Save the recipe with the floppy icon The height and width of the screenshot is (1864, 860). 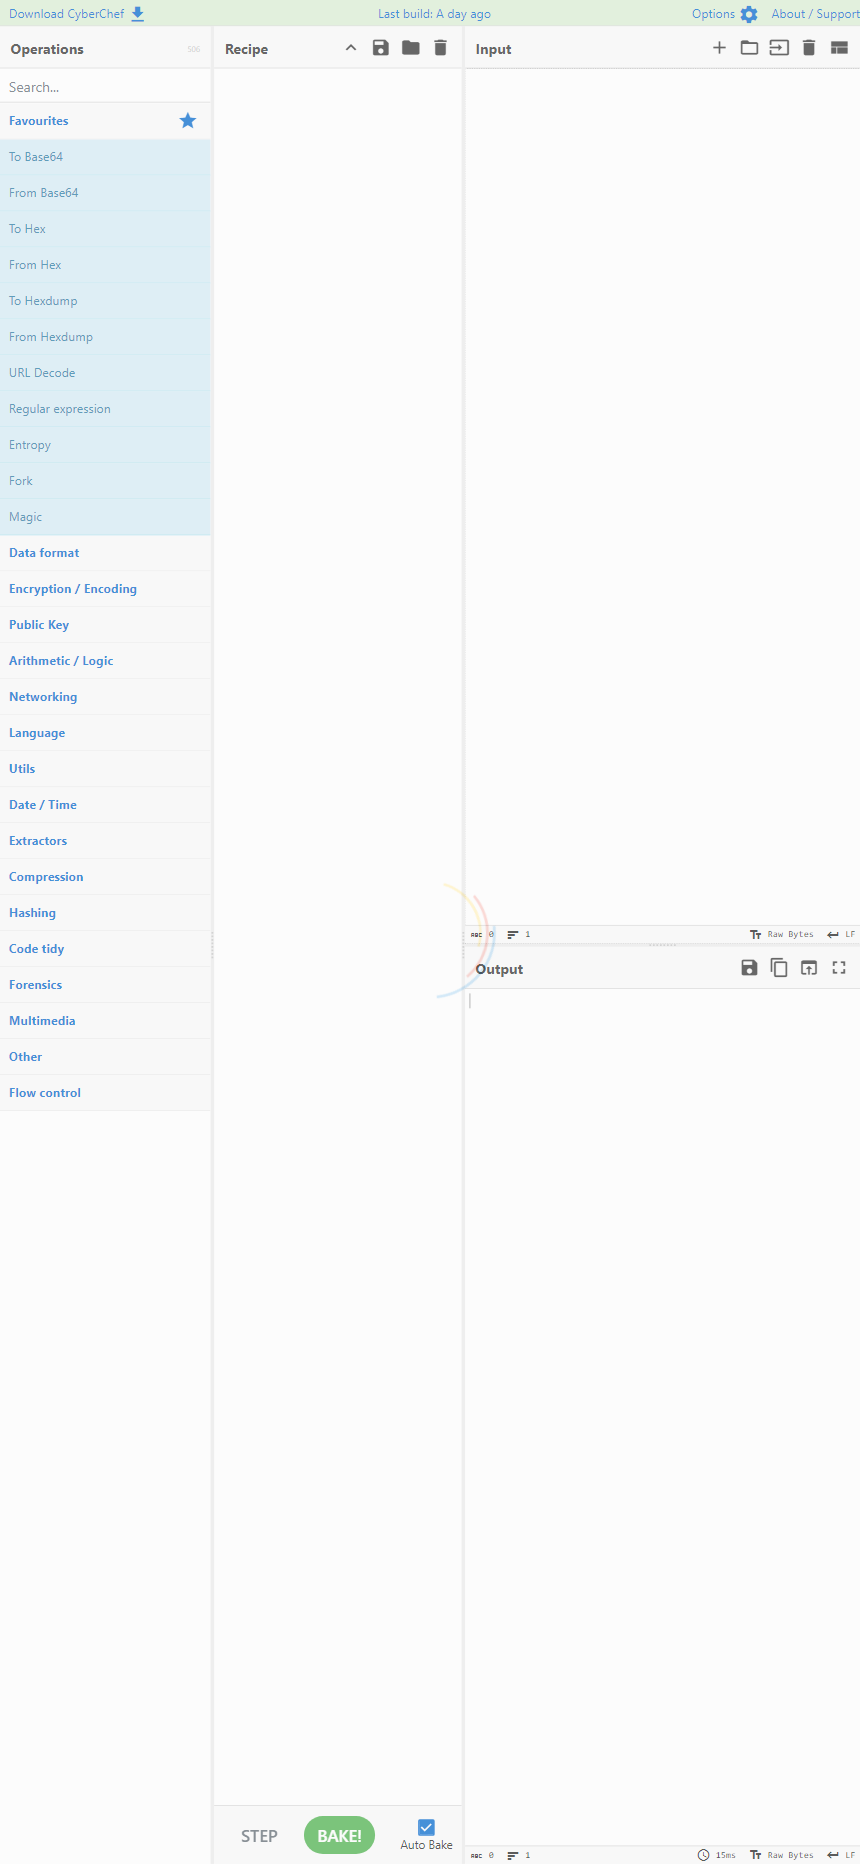pos(381,48)
